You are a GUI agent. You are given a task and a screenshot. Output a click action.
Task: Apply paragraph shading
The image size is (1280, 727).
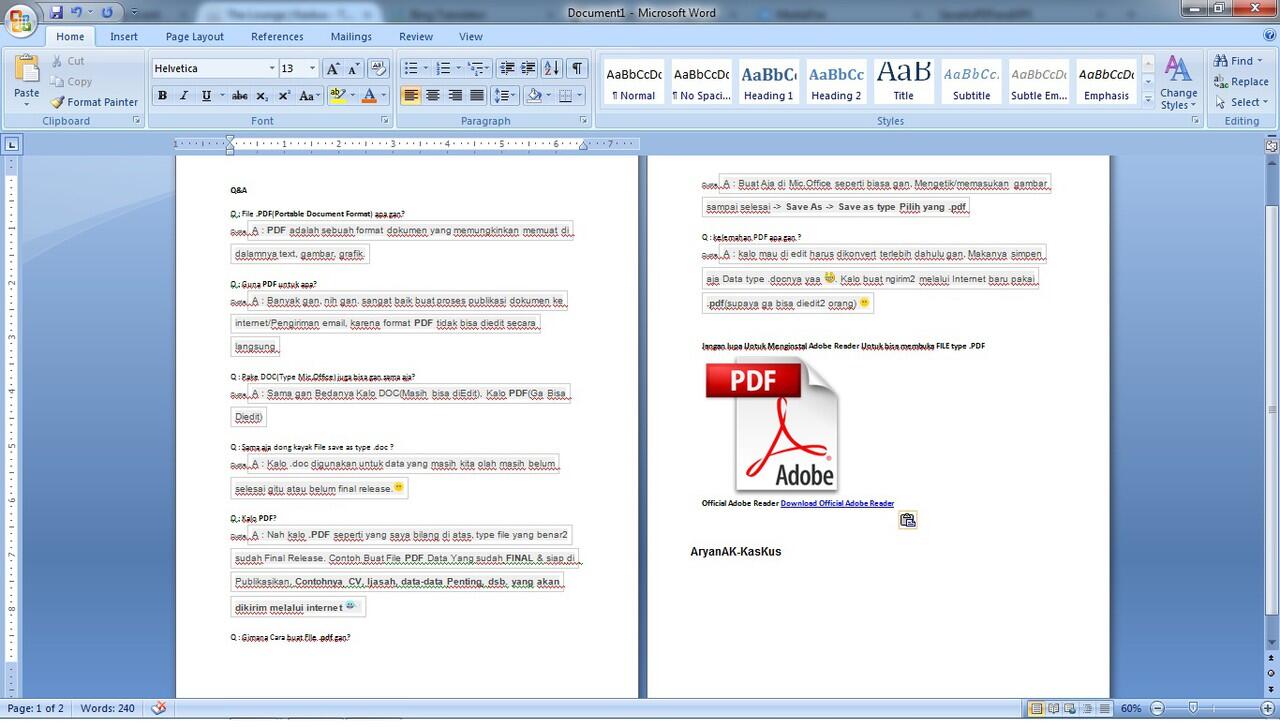click(x=534, y=96)
